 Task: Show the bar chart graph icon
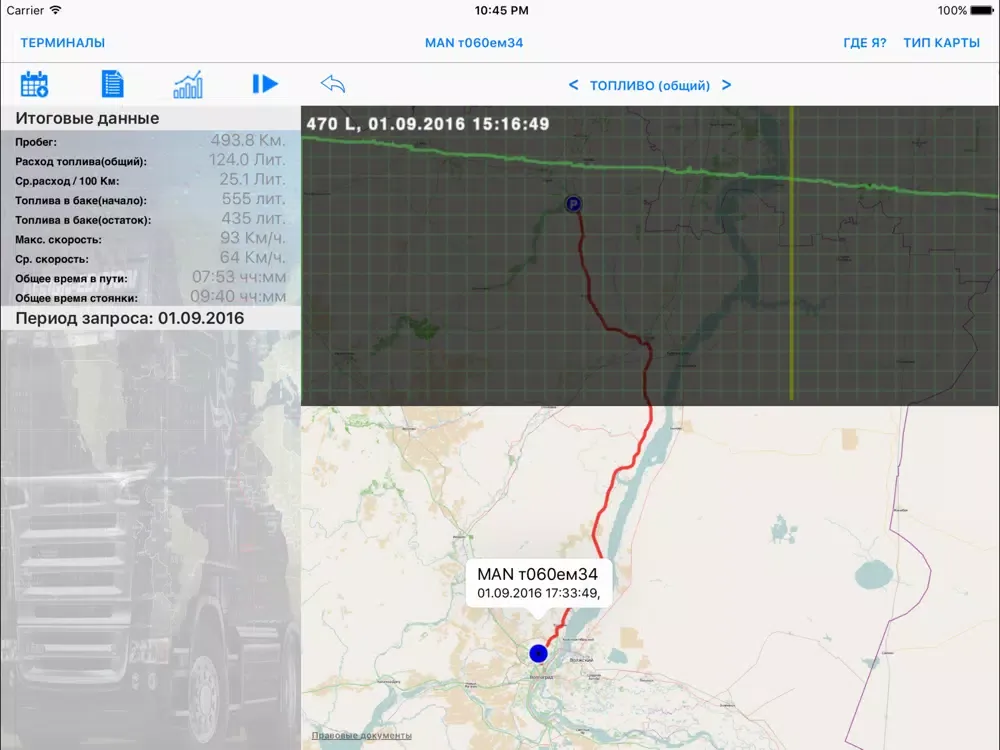[188, 85]
